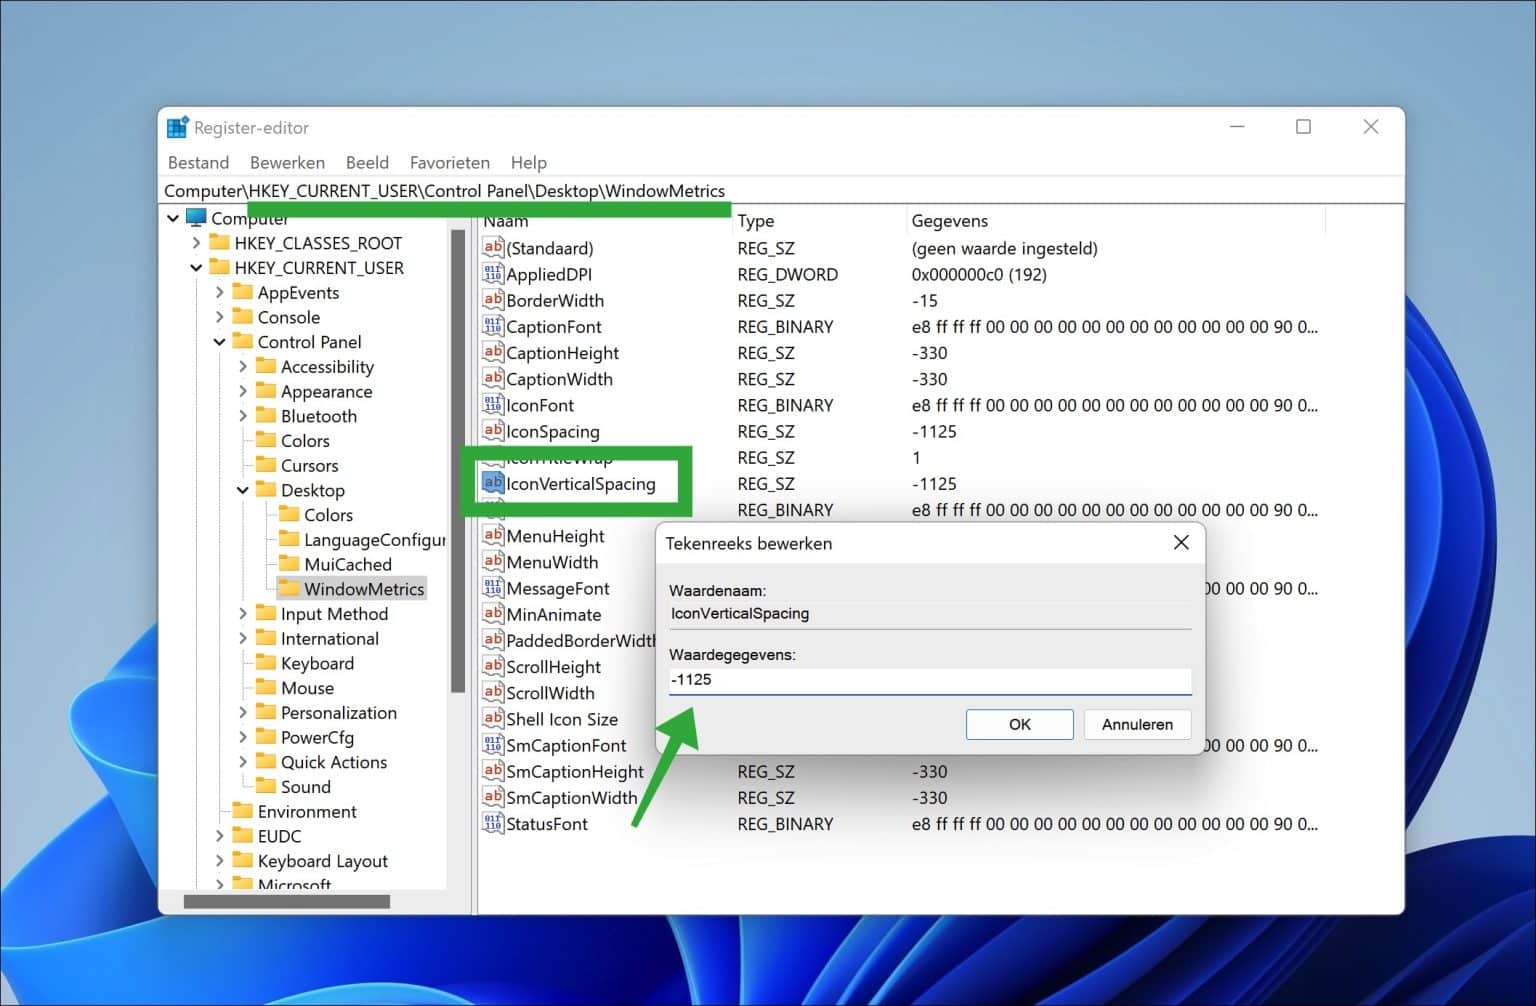Expand the Personalization tree node
This screenshot has width=1536, height=1006.
pos(243,712)
